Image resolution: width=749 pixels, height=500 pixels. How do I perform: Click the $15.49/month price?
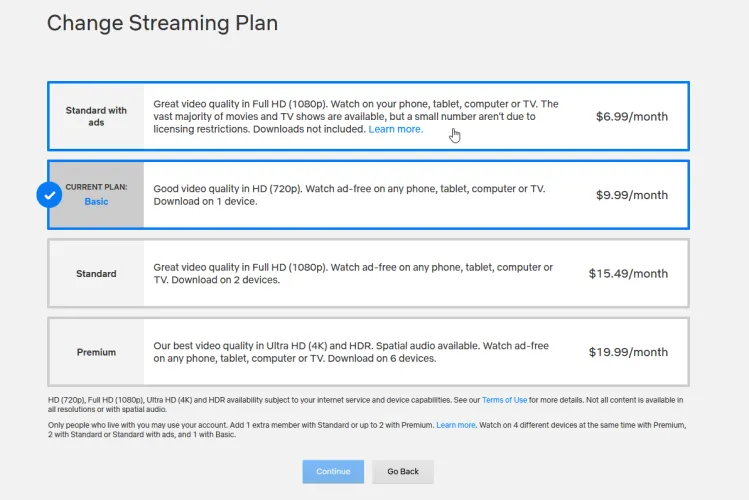(628, 273)
